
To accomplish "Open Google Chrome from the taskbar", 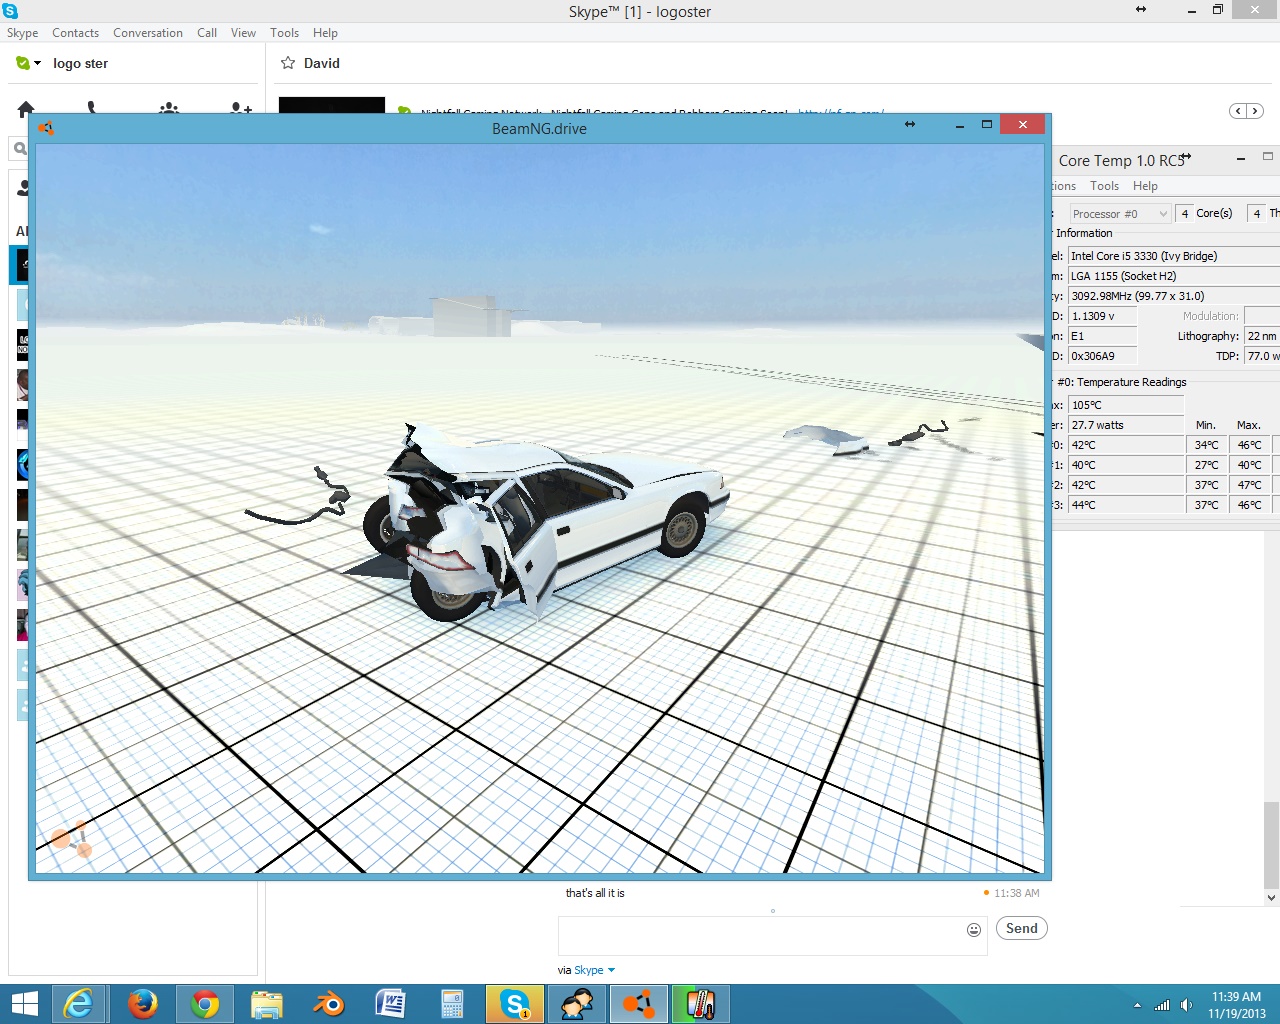I will (x=205, y=1004).
